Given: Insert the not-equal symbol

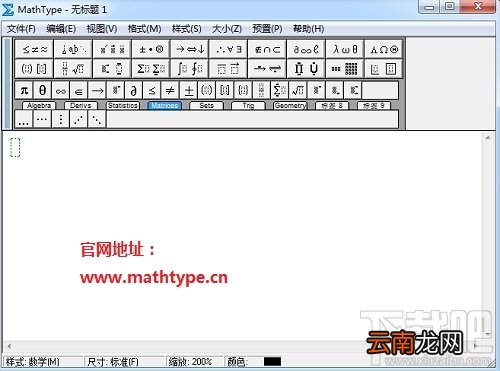Looking at the screenshot, I should click(x=170, y=90).
